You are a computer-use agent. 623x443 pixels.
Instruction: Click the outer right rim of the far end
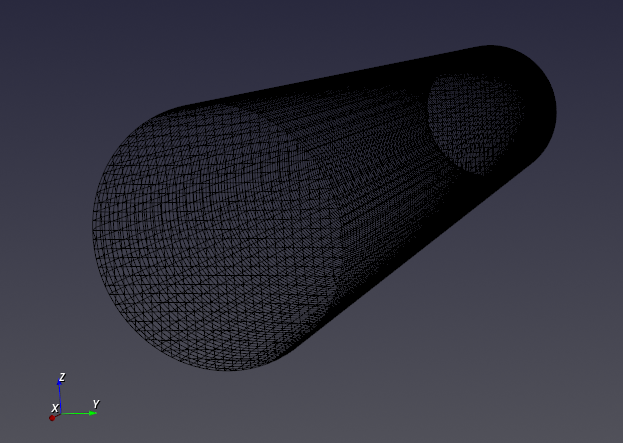[x=554, y=112]
